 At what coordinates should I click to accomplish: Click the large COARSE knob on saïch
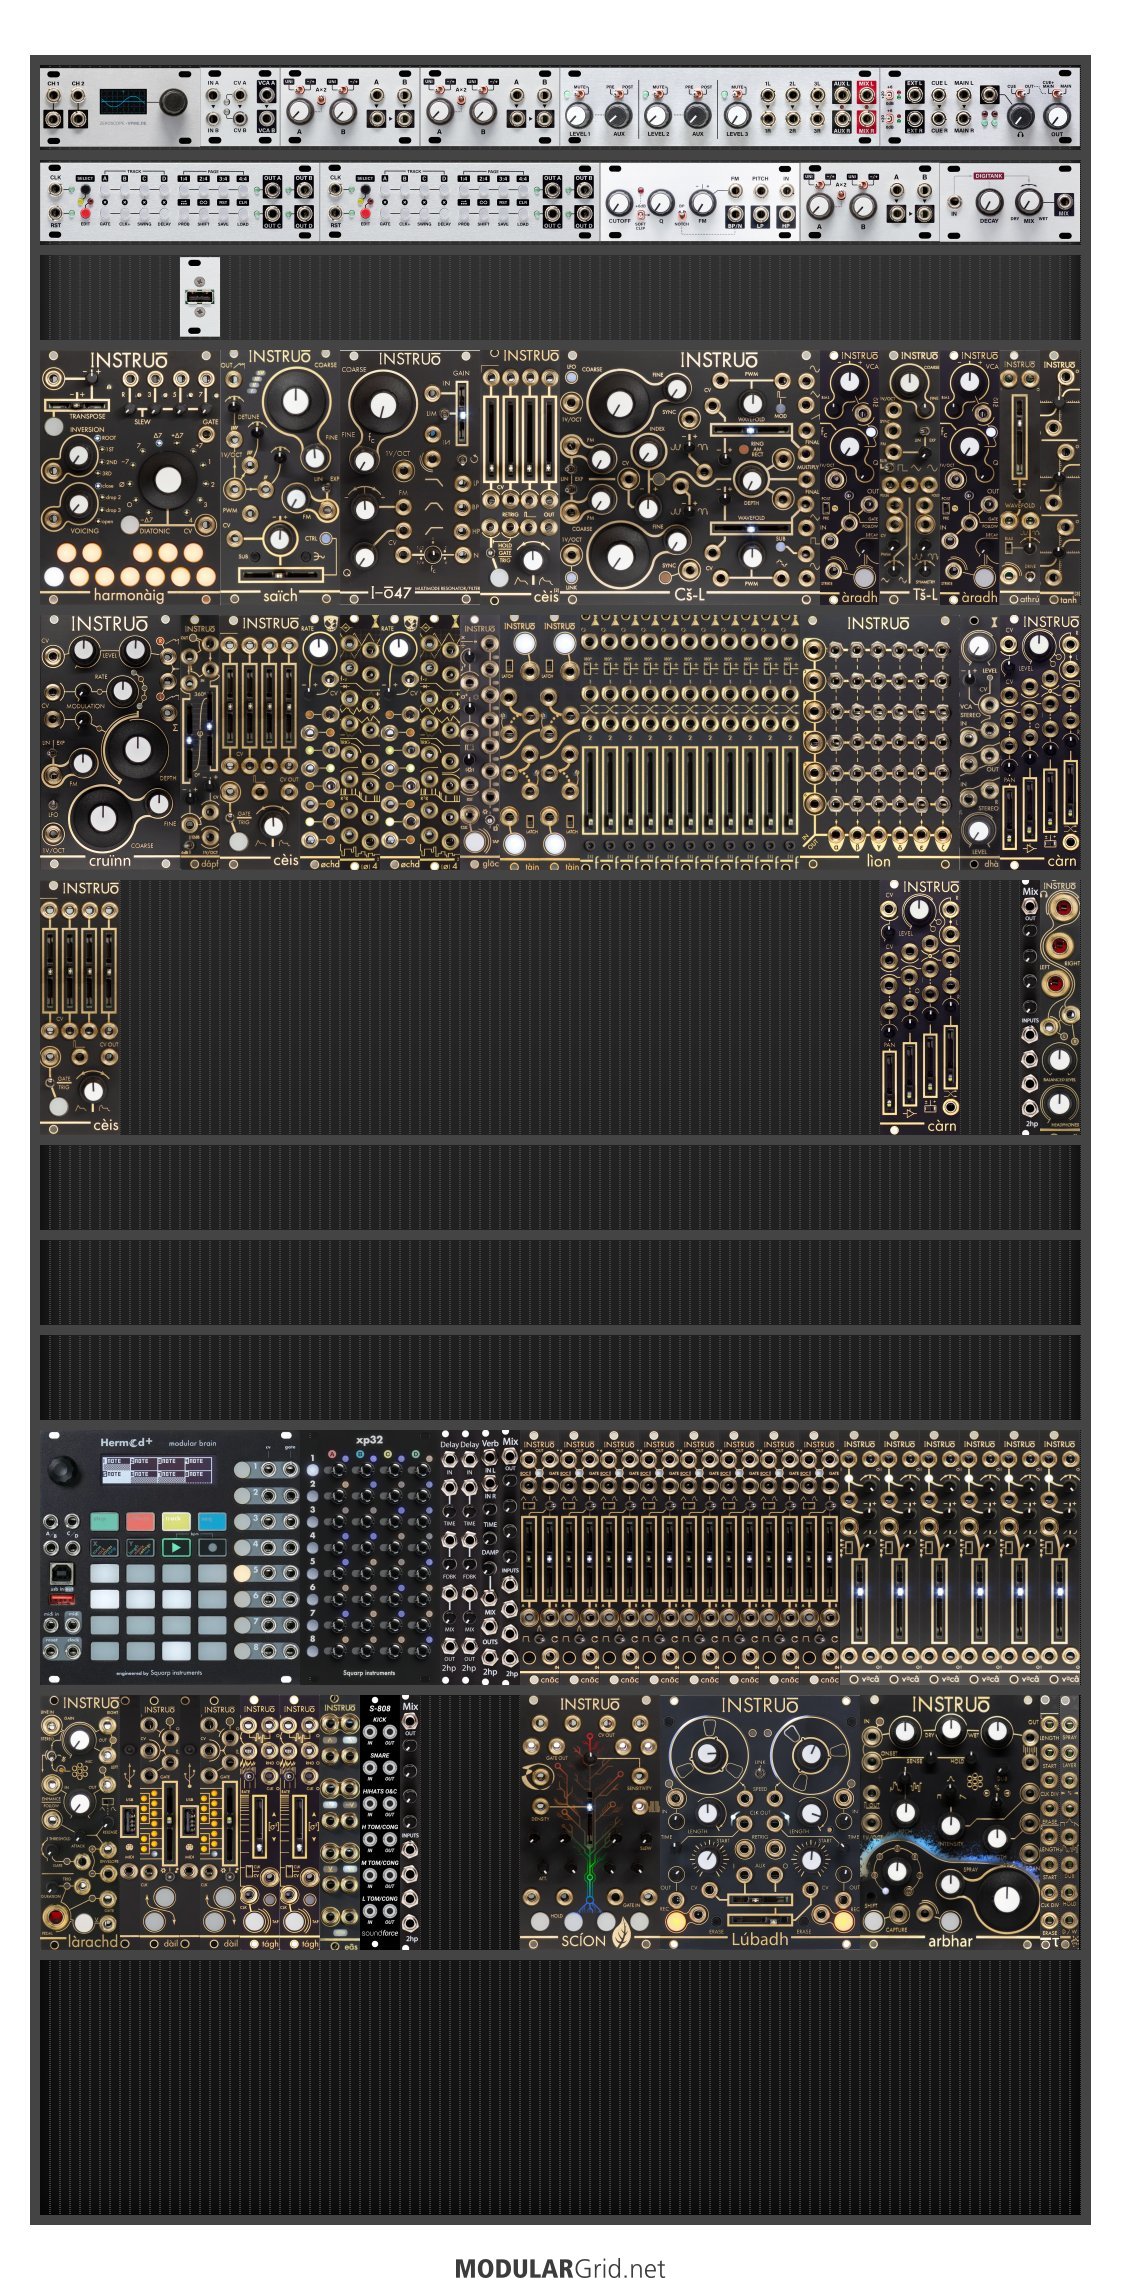(x=296, y=402)
